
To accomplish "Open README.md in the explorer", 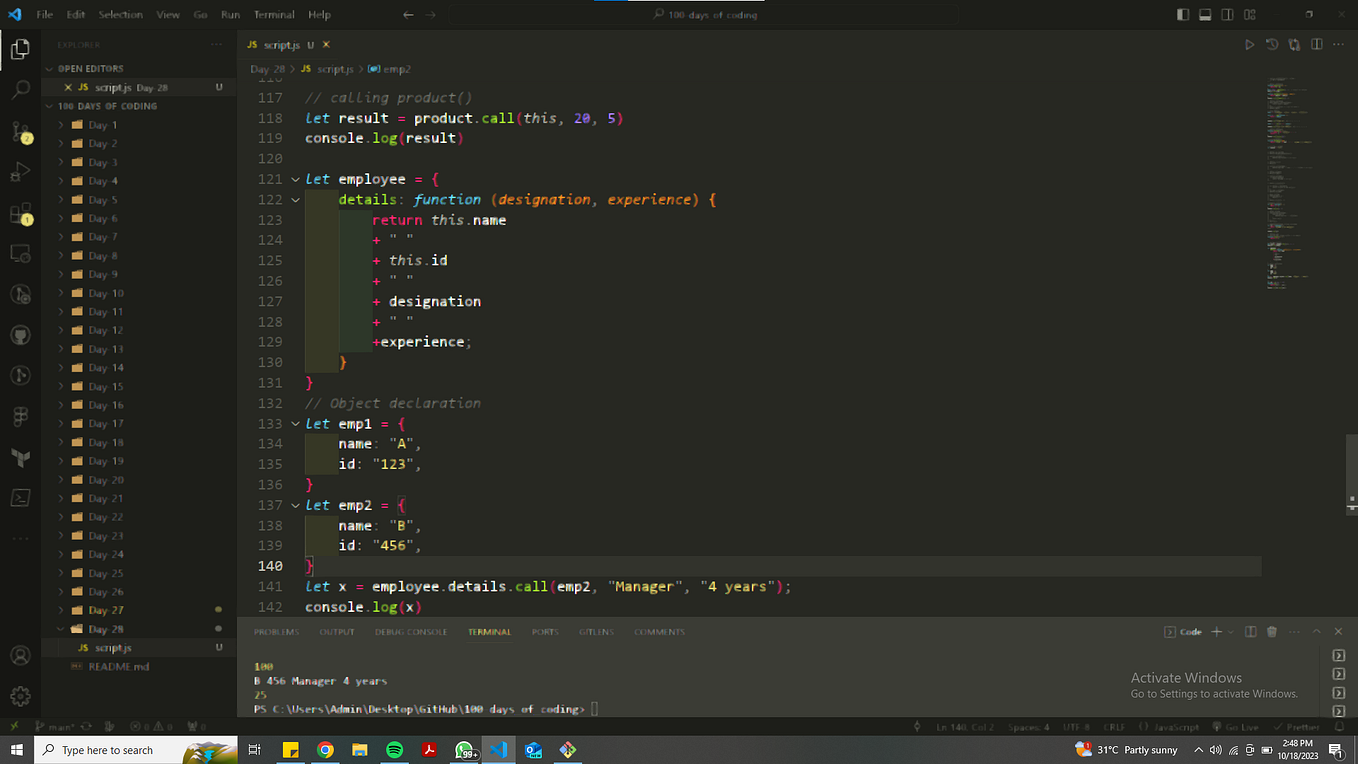I will click(x=118, y=667).
